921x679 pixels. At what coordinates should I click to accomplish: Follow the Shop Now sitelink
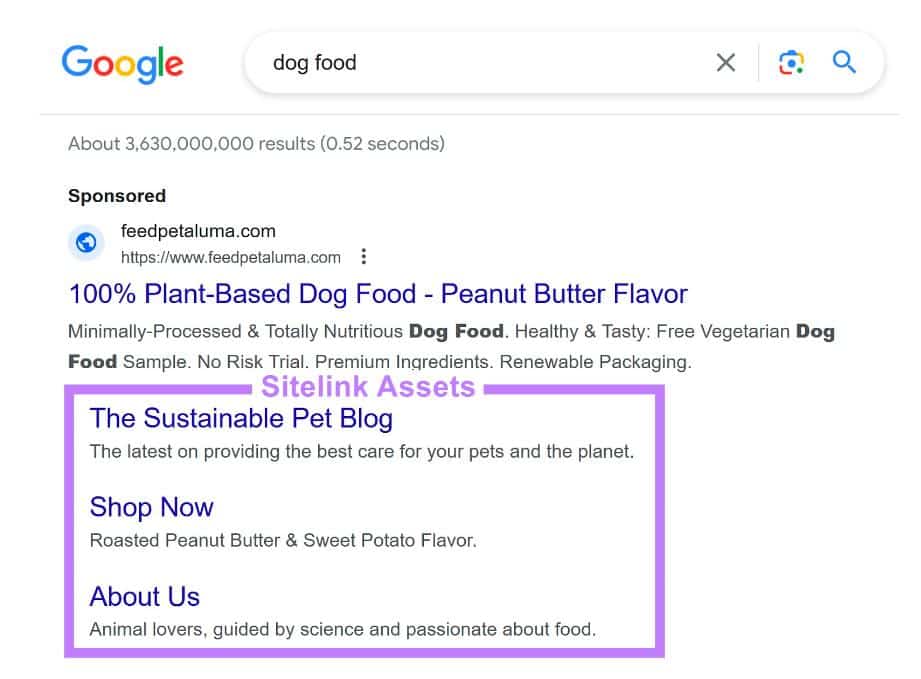152,507
